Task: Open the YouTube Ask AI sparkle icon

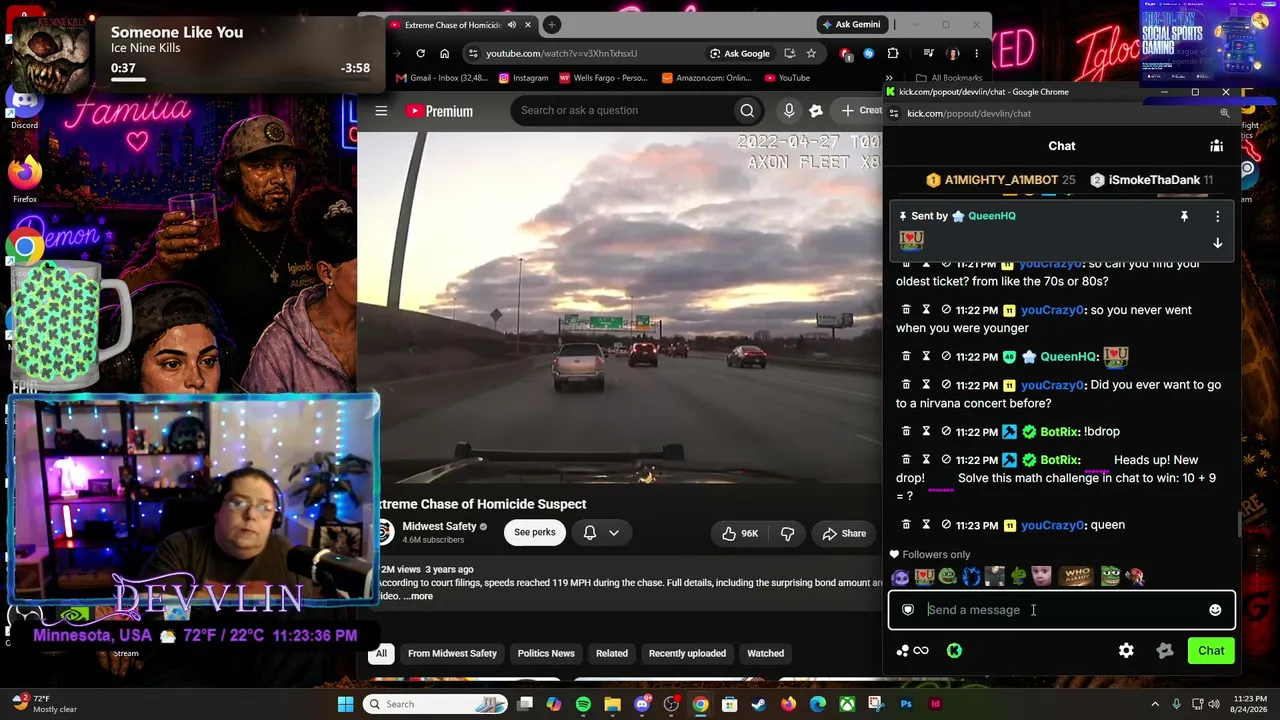Action: coord(816,111)
